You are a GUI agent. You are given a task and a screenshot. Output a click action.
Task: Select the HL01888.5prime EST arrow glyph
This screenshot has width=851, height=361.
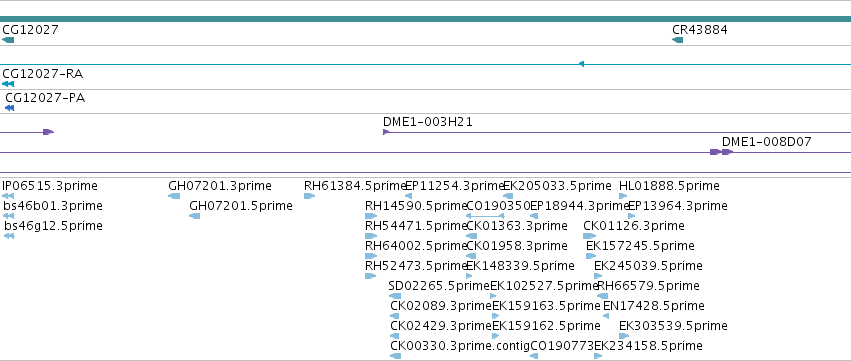(623, 196)
